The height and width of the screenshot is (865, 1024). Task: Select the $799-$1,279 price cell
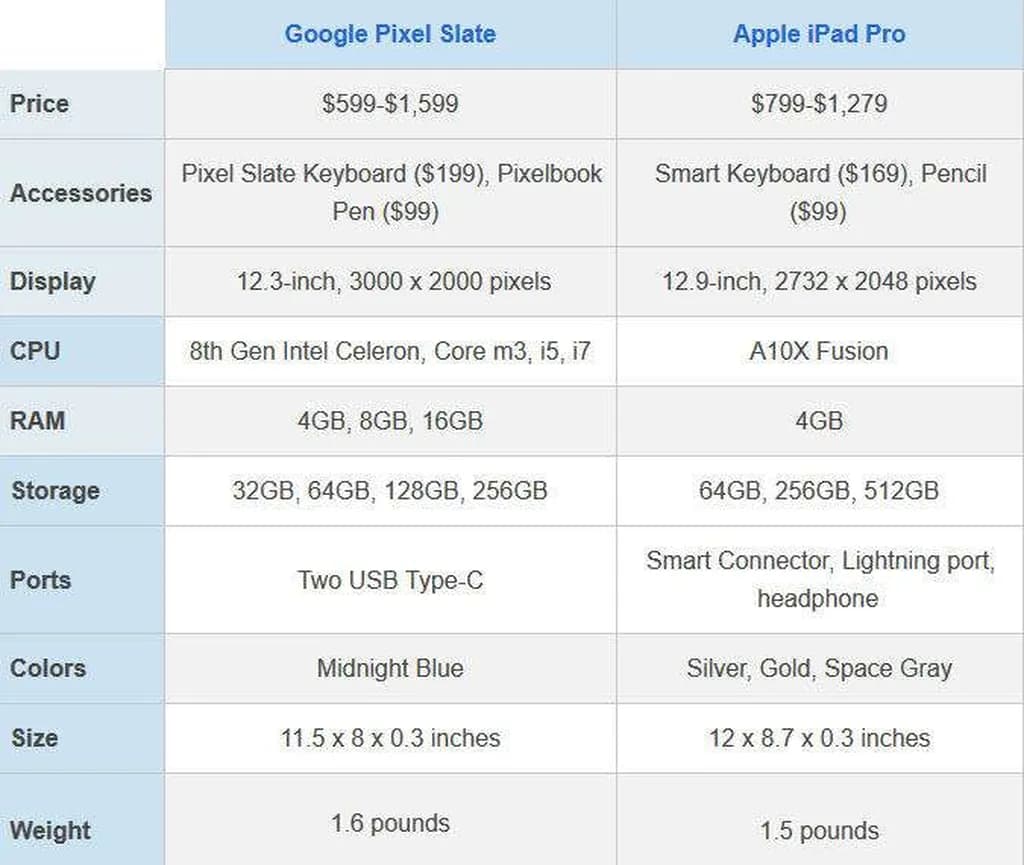tap(819, 104)
